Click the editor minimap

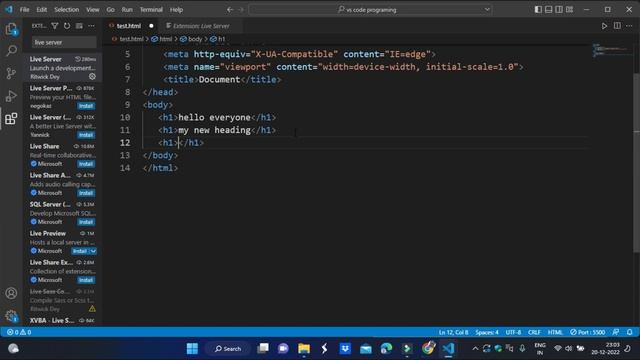[x=611, y=50]
